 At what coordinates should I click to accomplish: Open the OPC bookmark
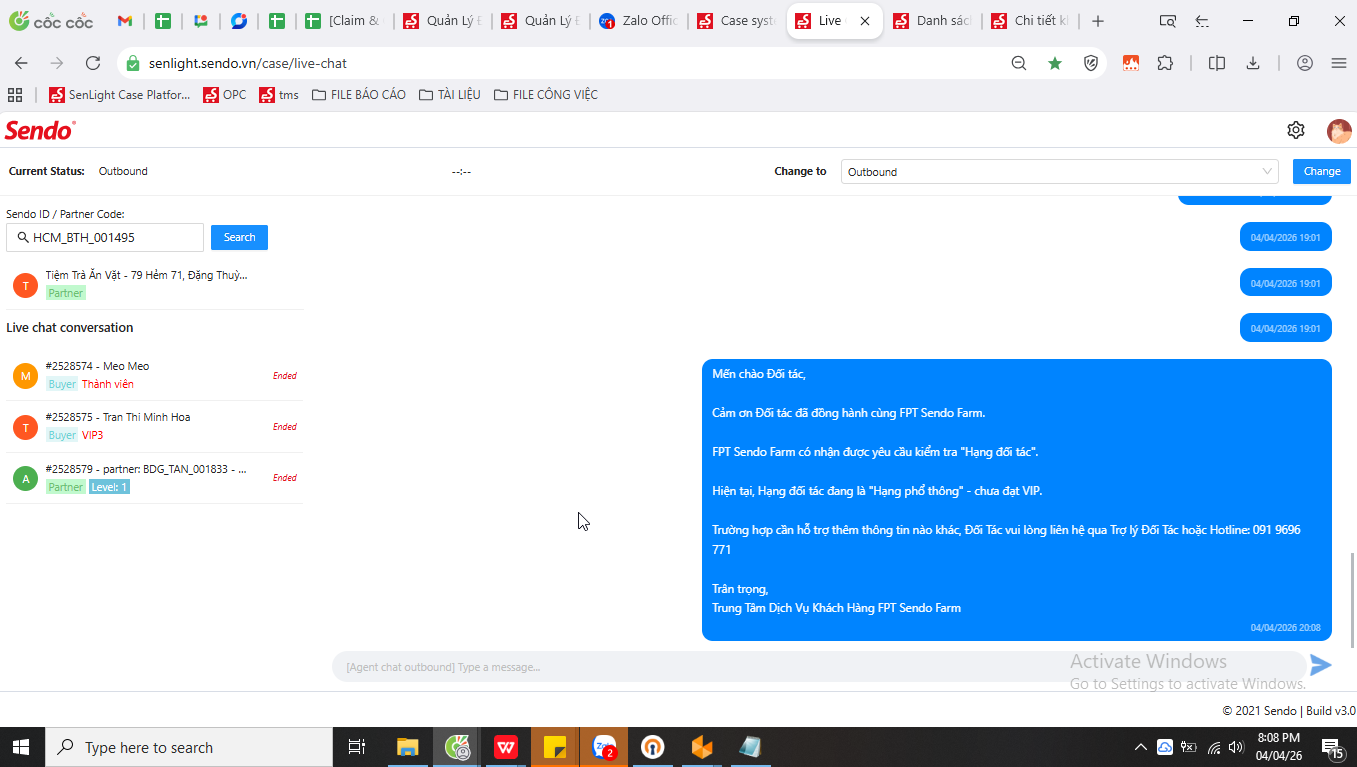coord(224,95)
